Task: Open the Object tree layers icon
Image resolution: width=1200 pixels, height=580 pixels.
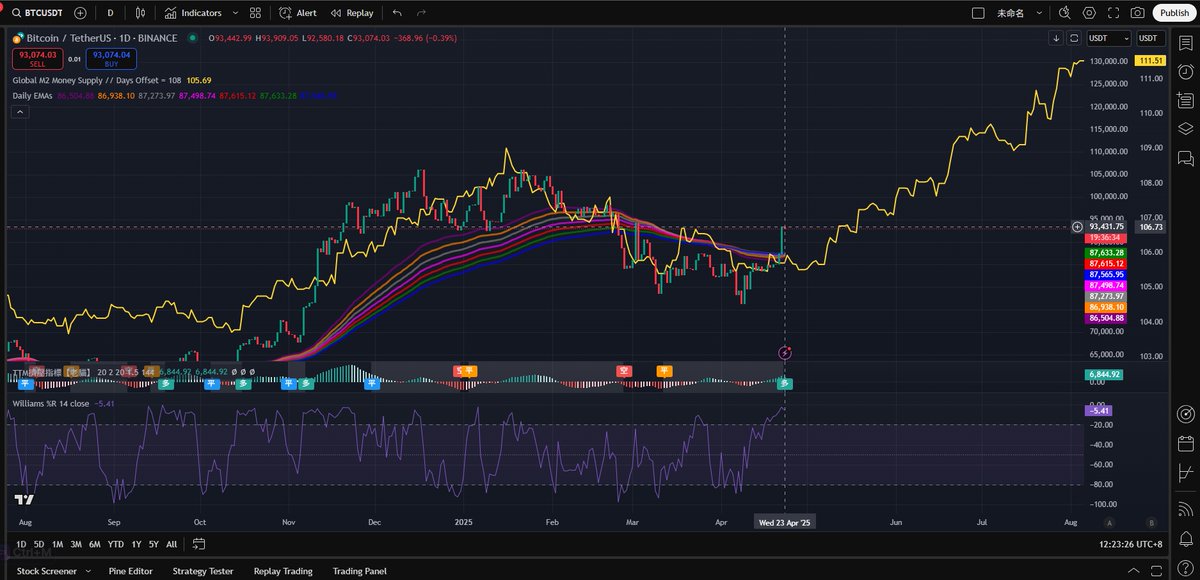Action: tap(1186, 129)
